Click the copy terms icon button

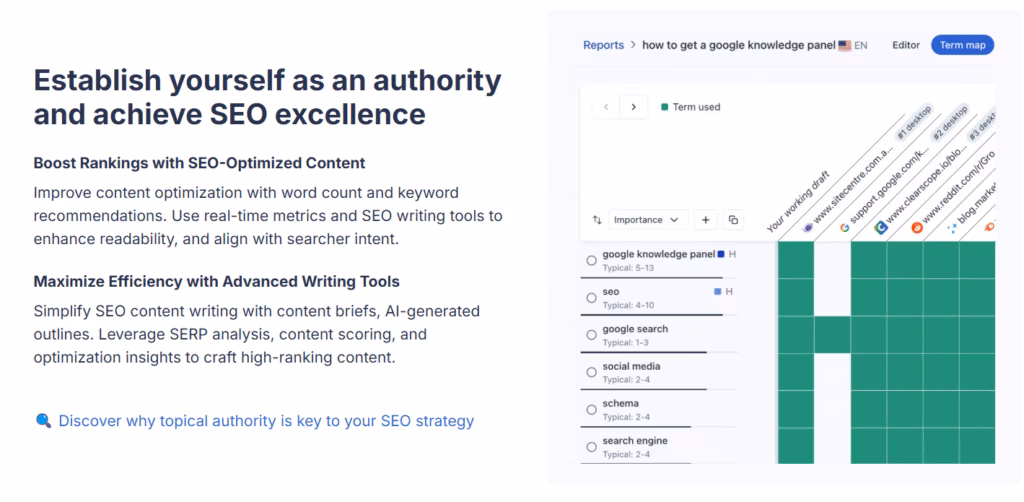(733, 220)
